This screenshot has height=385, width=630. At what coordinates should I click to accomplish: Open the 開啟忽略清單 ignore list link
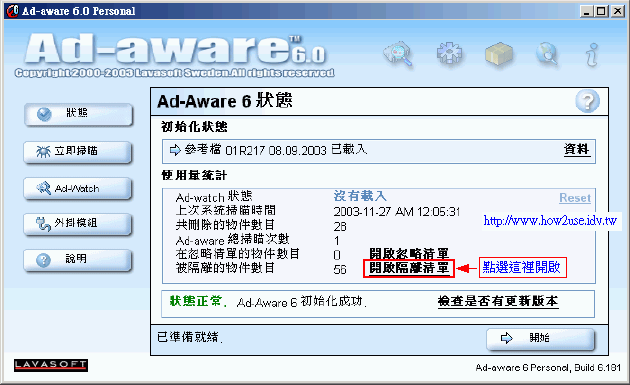tap(409, 253)
